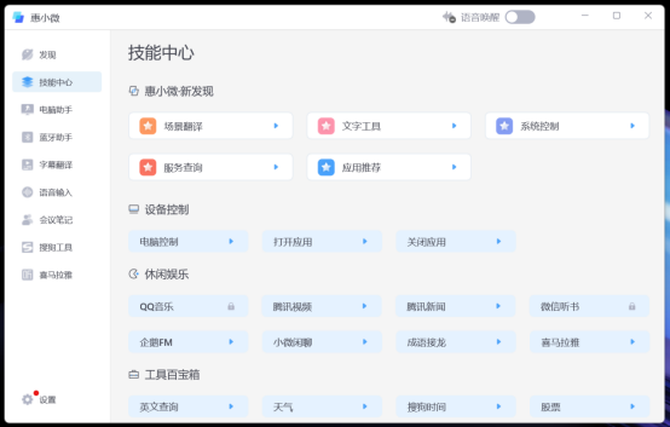Click the 搜狗工具 sidebar icon
670x427 pixels.
click(27, 247)
